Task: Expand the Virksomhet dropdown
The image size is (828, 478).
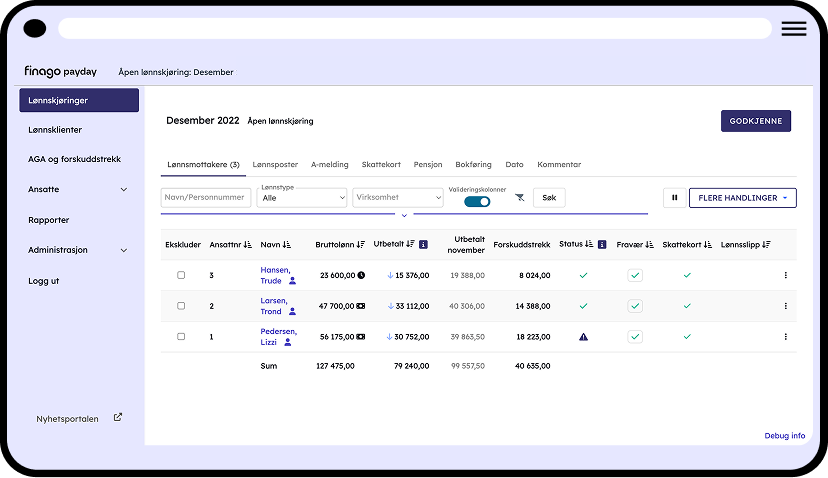Action: 397,198
